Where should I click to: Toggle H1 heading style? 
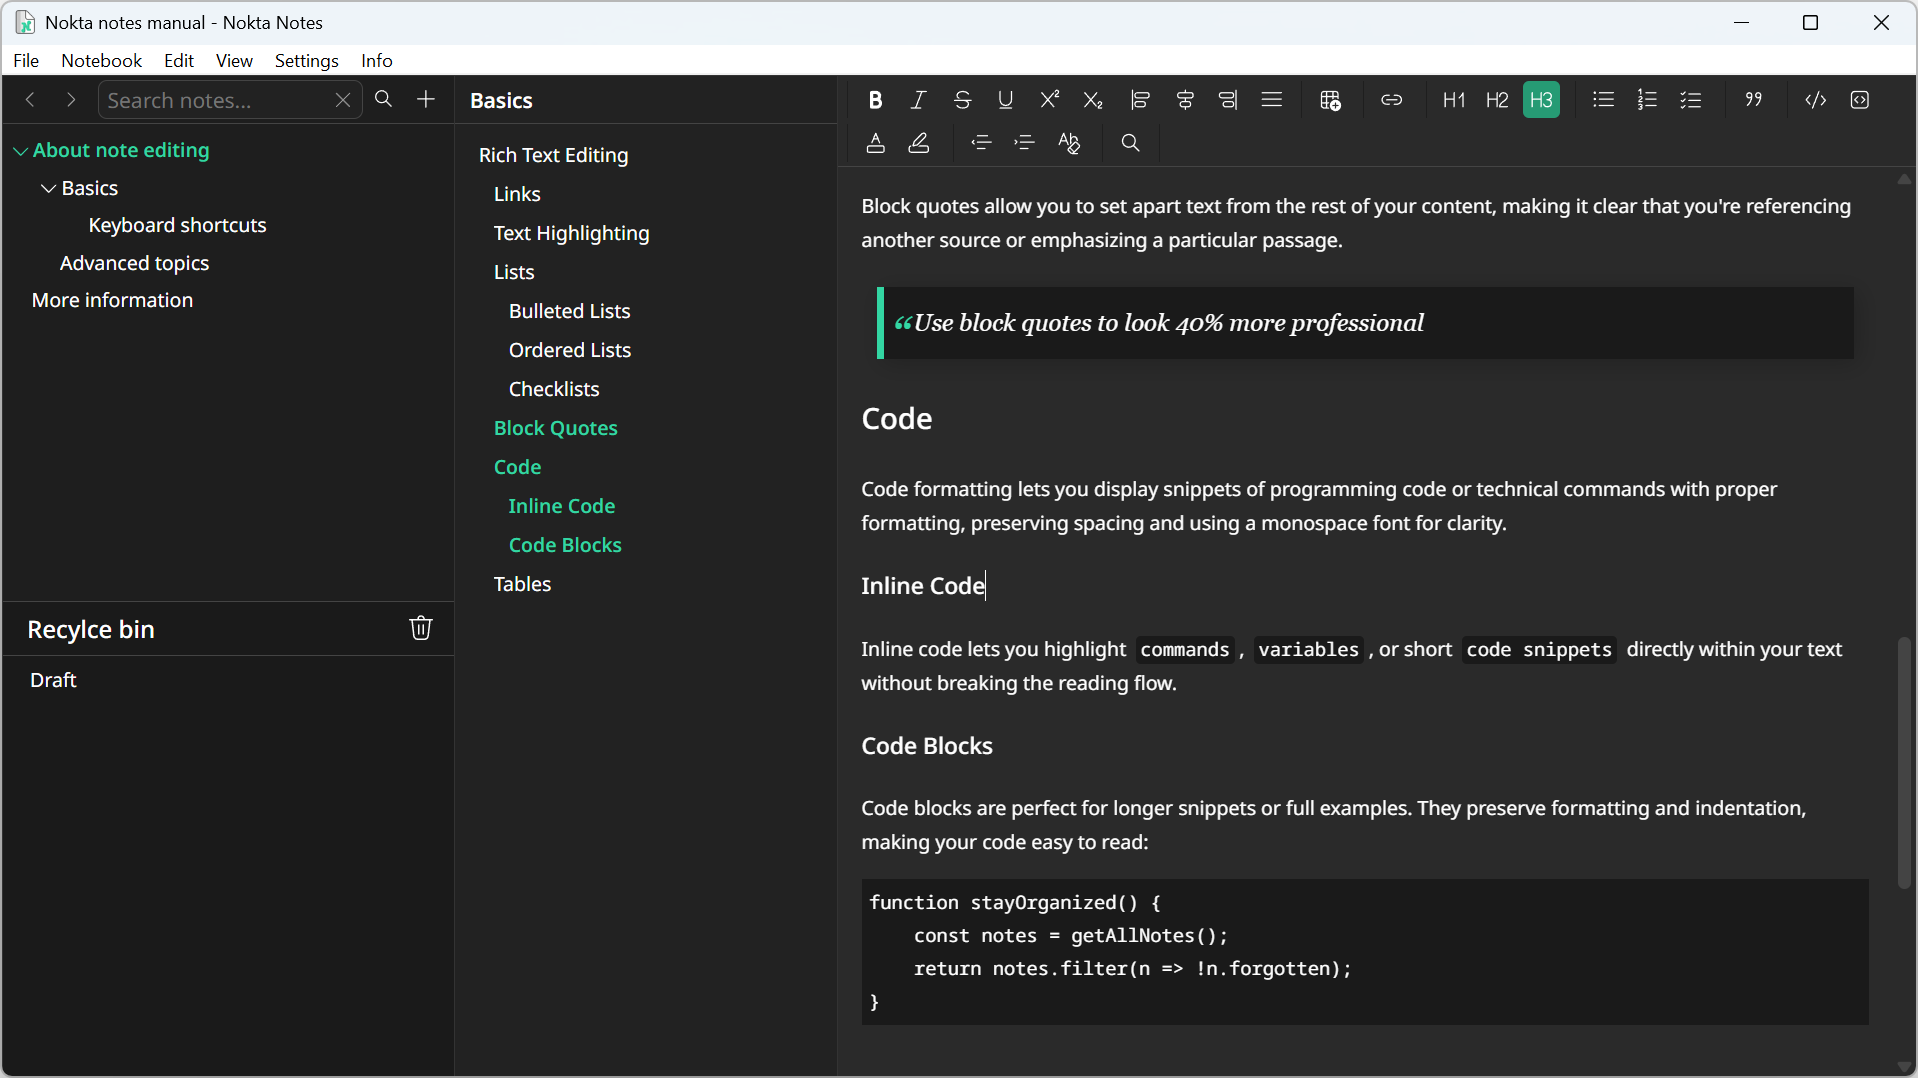1453,99
